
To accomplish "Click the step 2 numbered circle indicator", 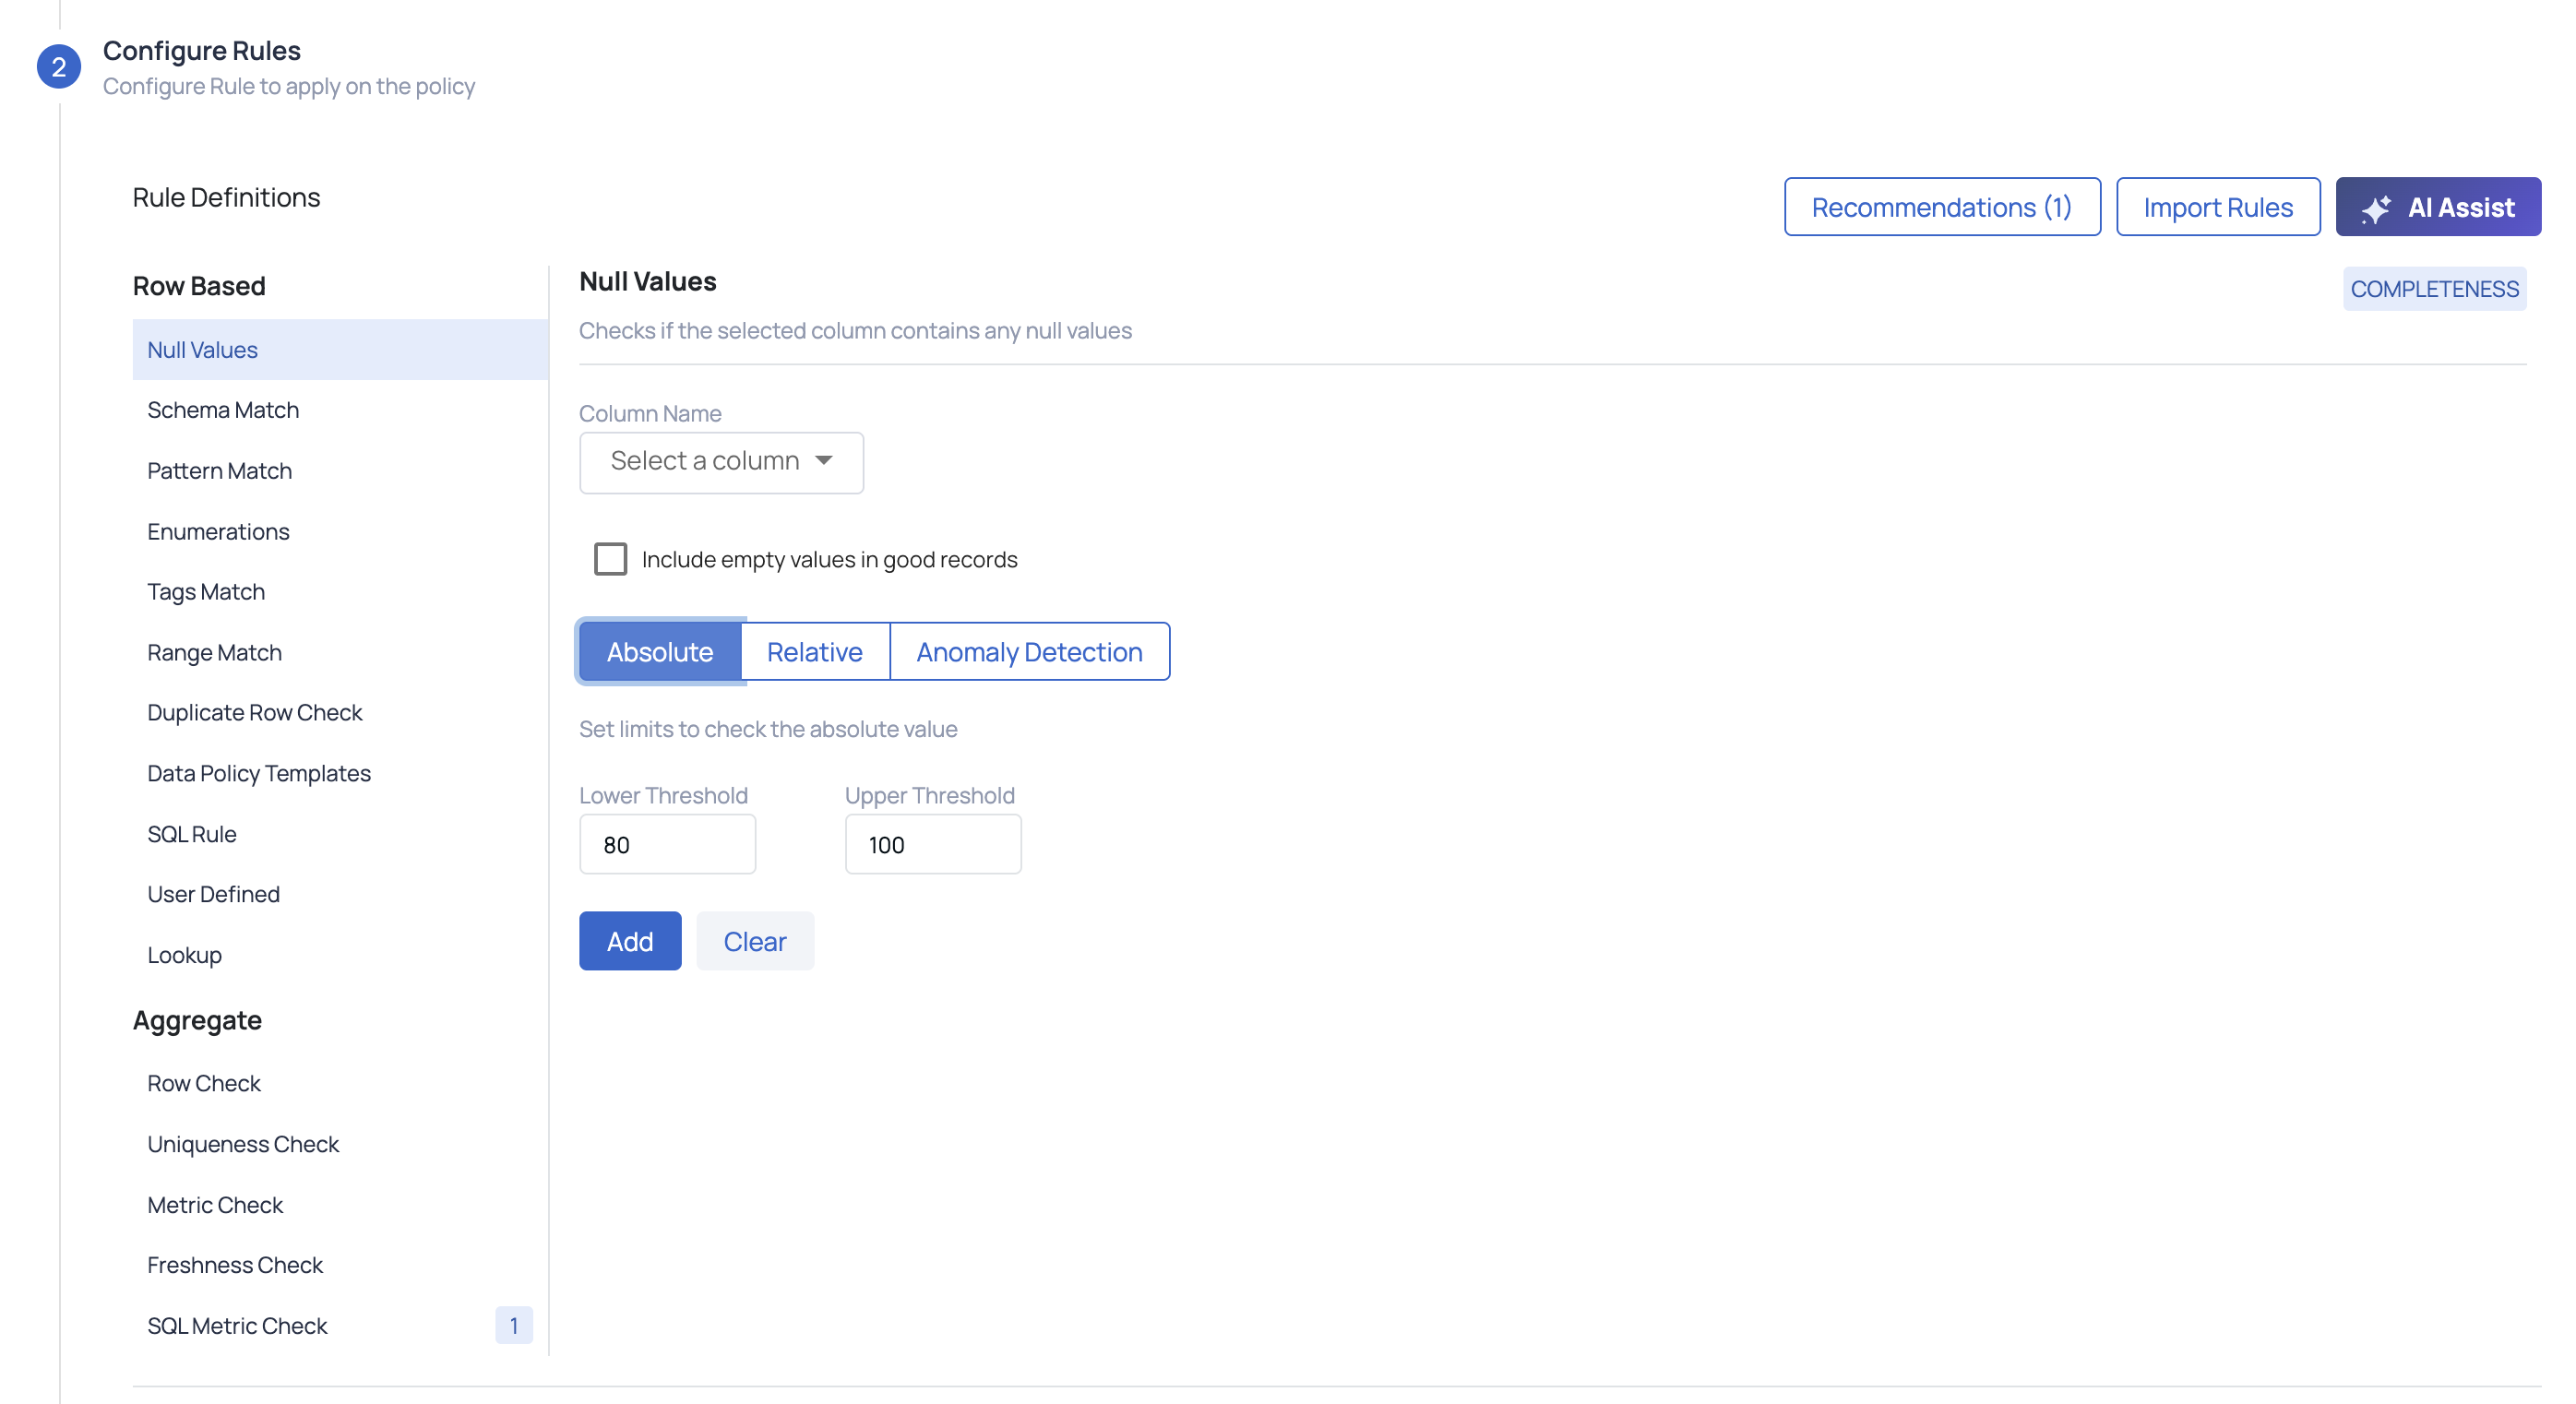I will click(59, 66).
